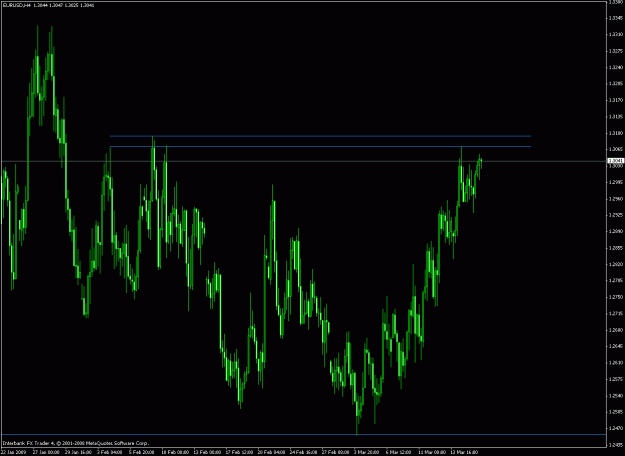Click the 22 Jan 2009 date label
This screenshot has height=456, width=625.
coord(13,452)
